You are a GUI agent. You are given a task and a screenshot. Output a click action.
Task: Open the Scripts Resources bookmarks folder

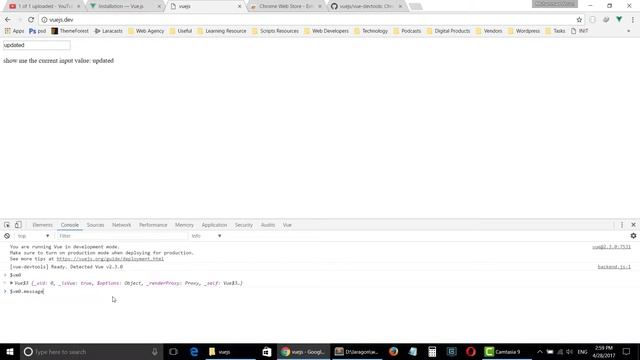coord(275,31)
